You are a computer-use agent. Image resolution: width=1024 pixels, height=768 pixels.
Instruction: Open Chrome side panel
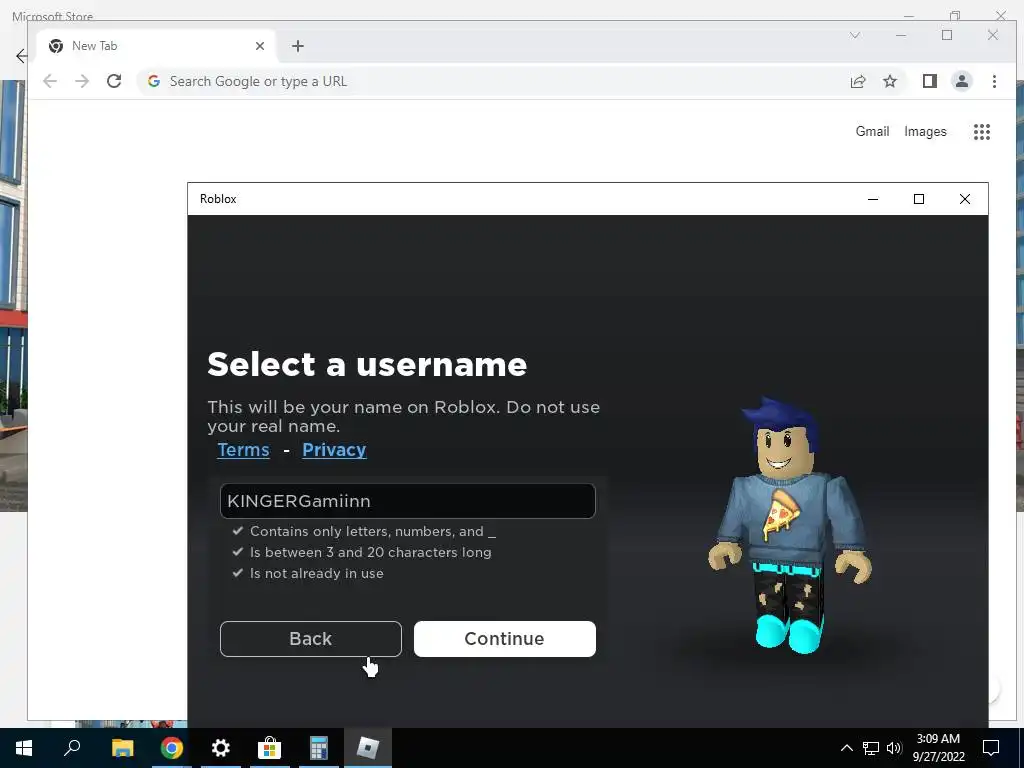929,81
